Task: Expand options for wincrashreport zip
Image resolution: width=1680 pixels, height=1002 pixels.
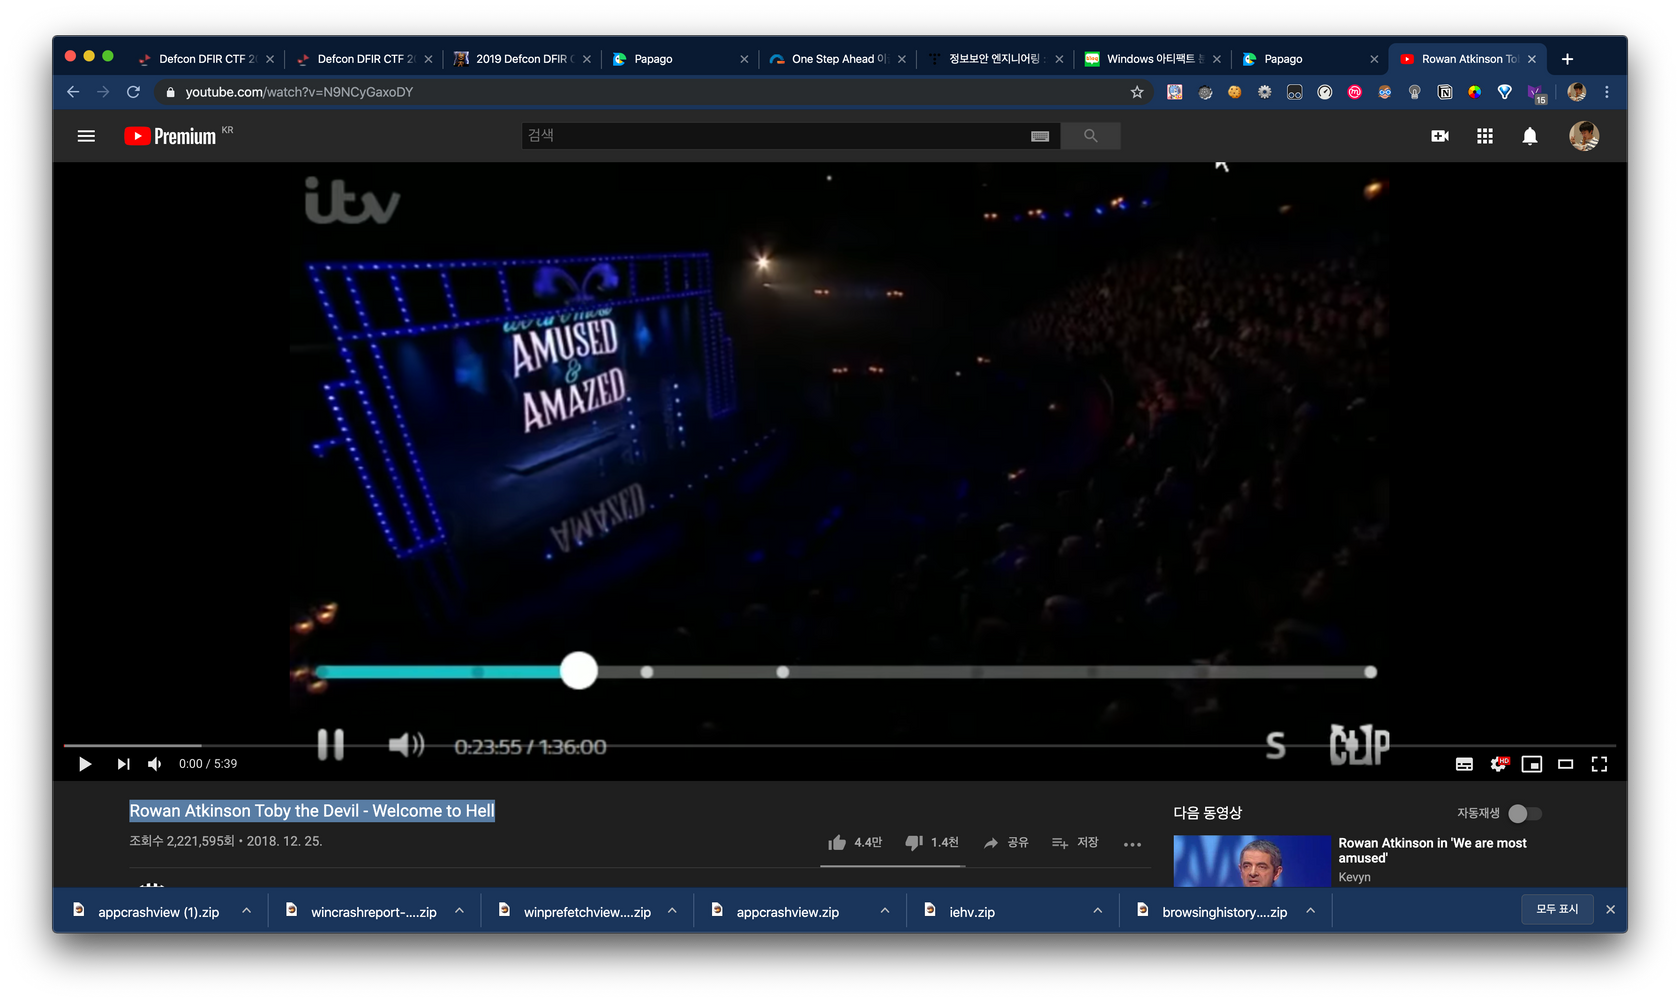Action: point(459,911)
